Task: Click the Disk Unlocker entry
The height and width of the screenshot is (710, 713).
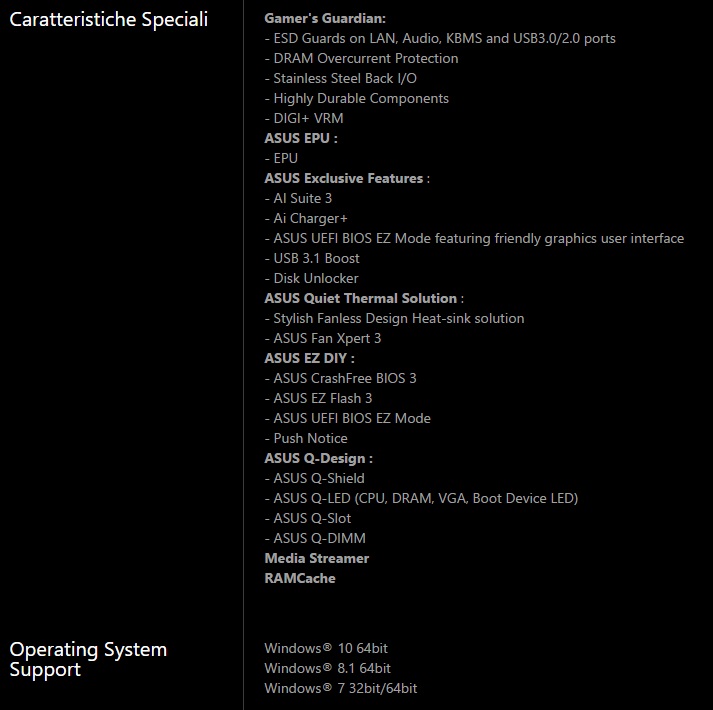Action: [x=311, y=278]
